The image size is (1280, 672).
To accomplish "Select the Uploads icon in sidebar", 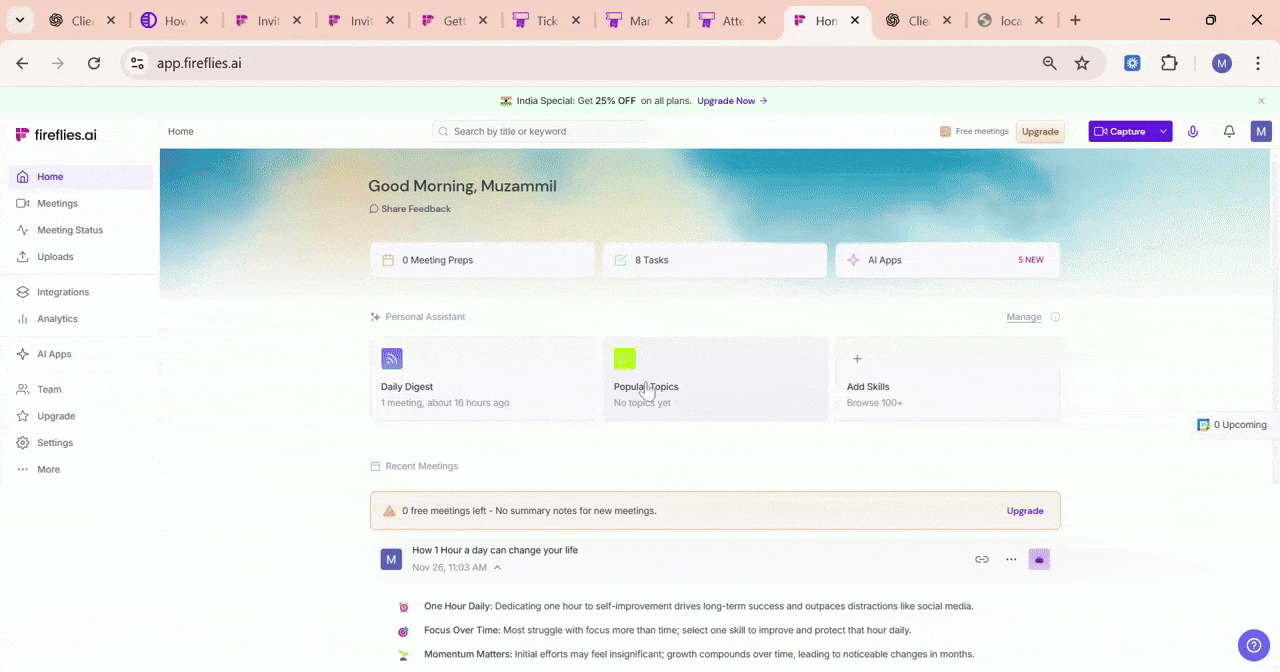I will click(22, 256).
